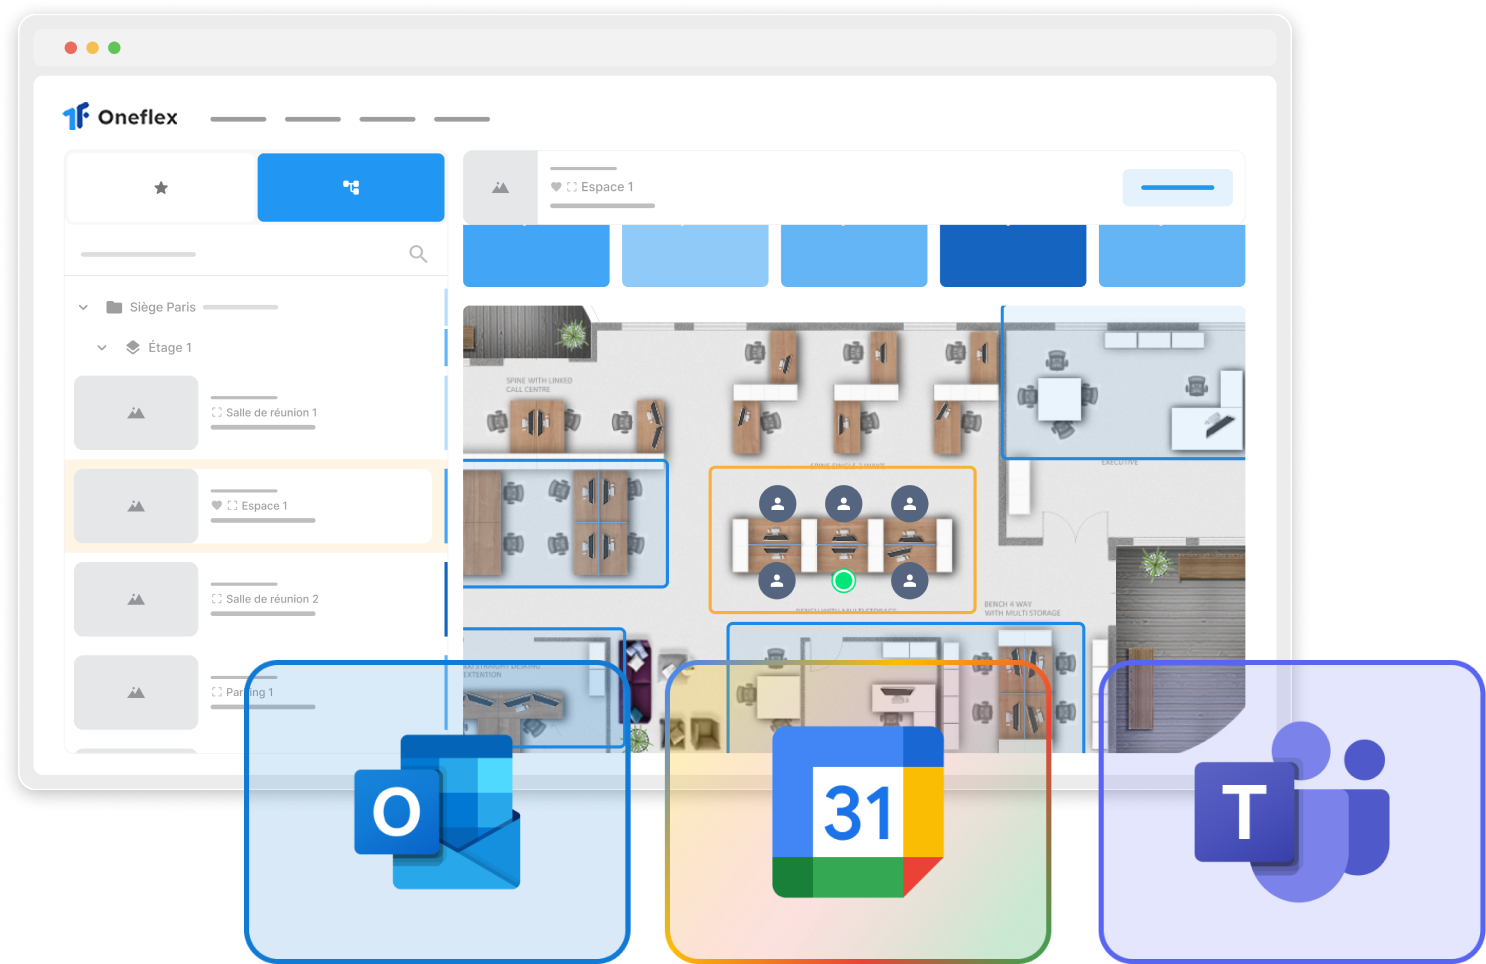Select the first blue day slot

[x=536, y=255]
